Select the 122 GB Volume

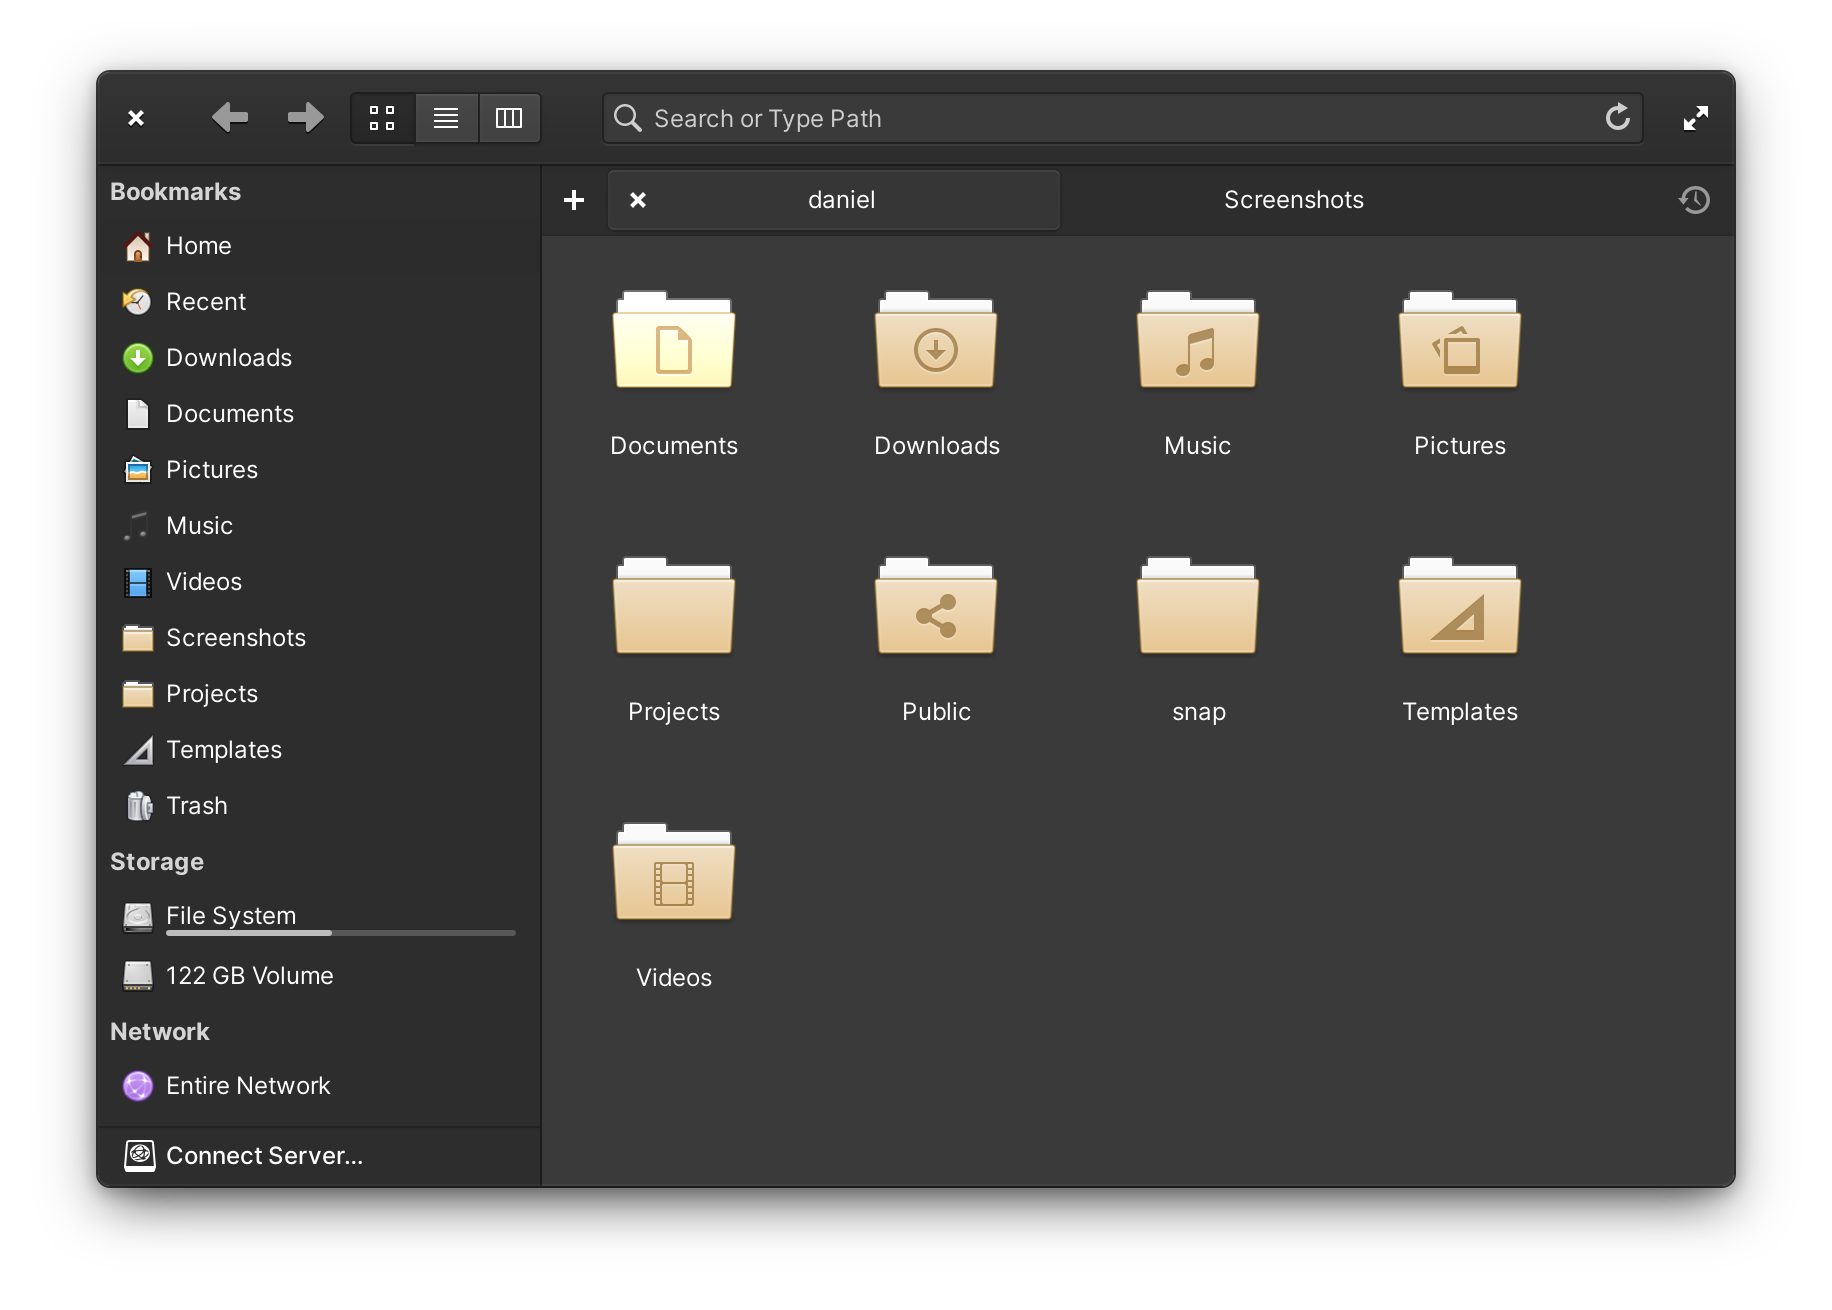(x=320, y=976)
